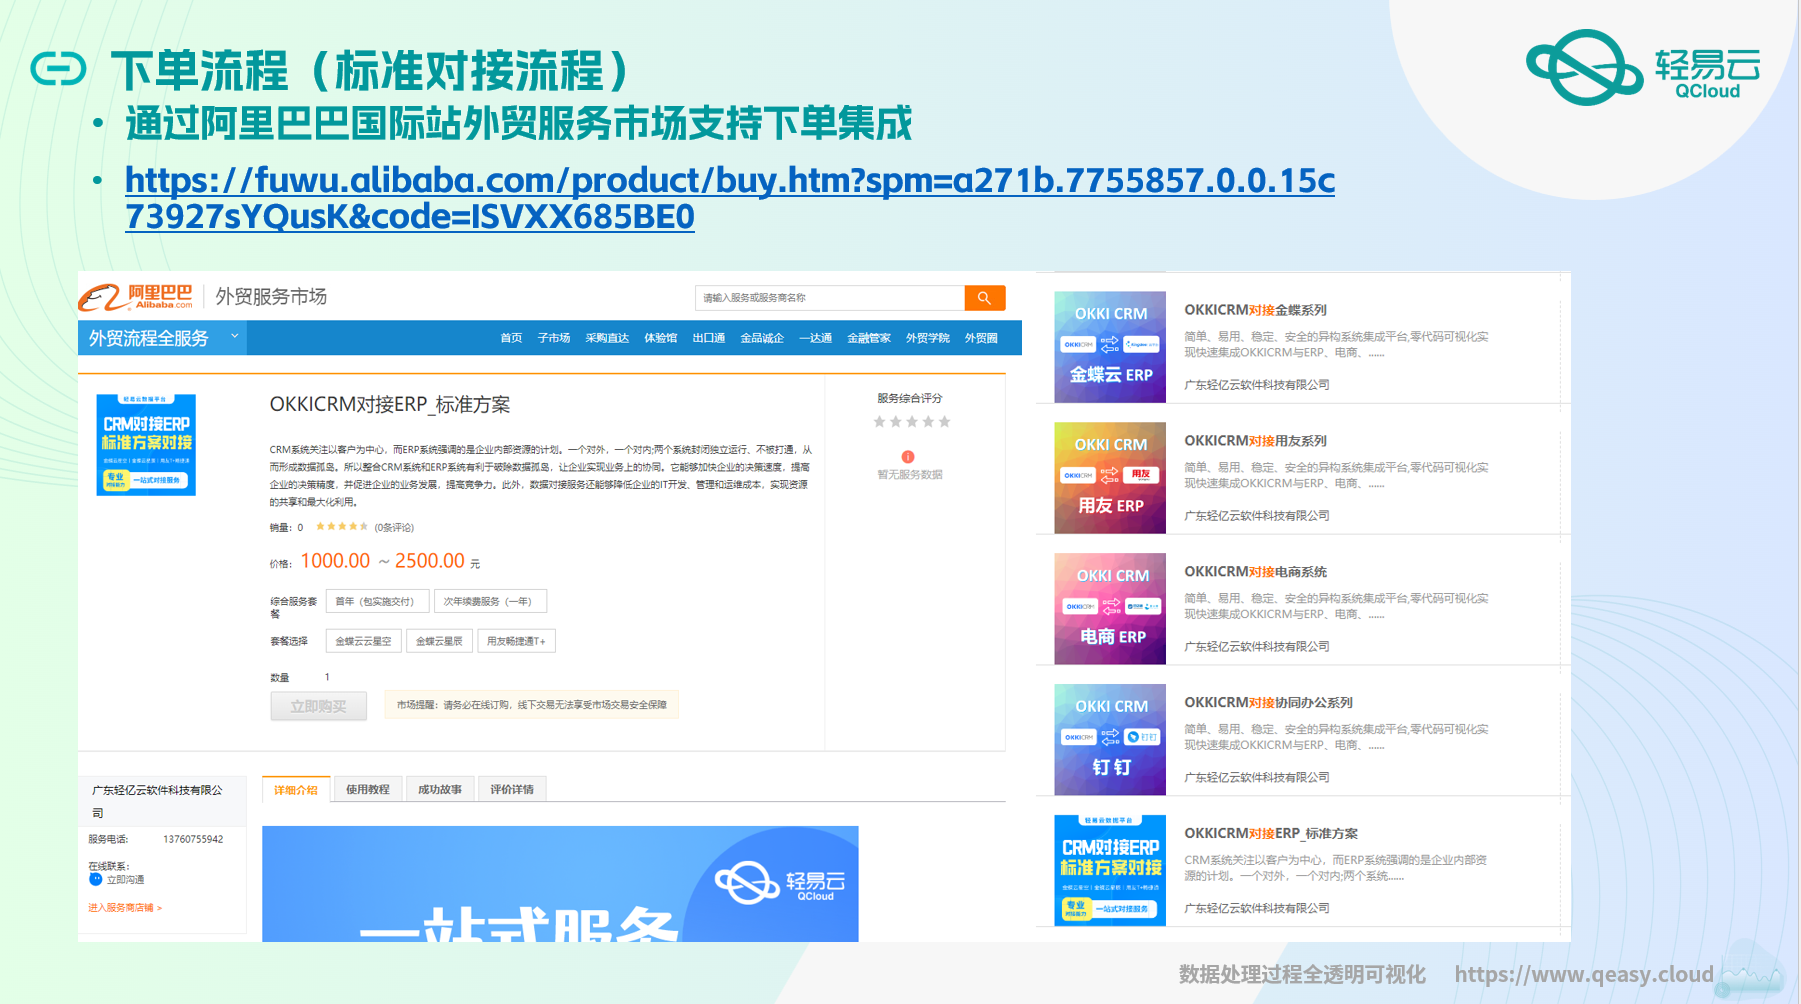1801x1004 pixels.
Task: Click the 立即购买 button
Action: pos(318,706)
